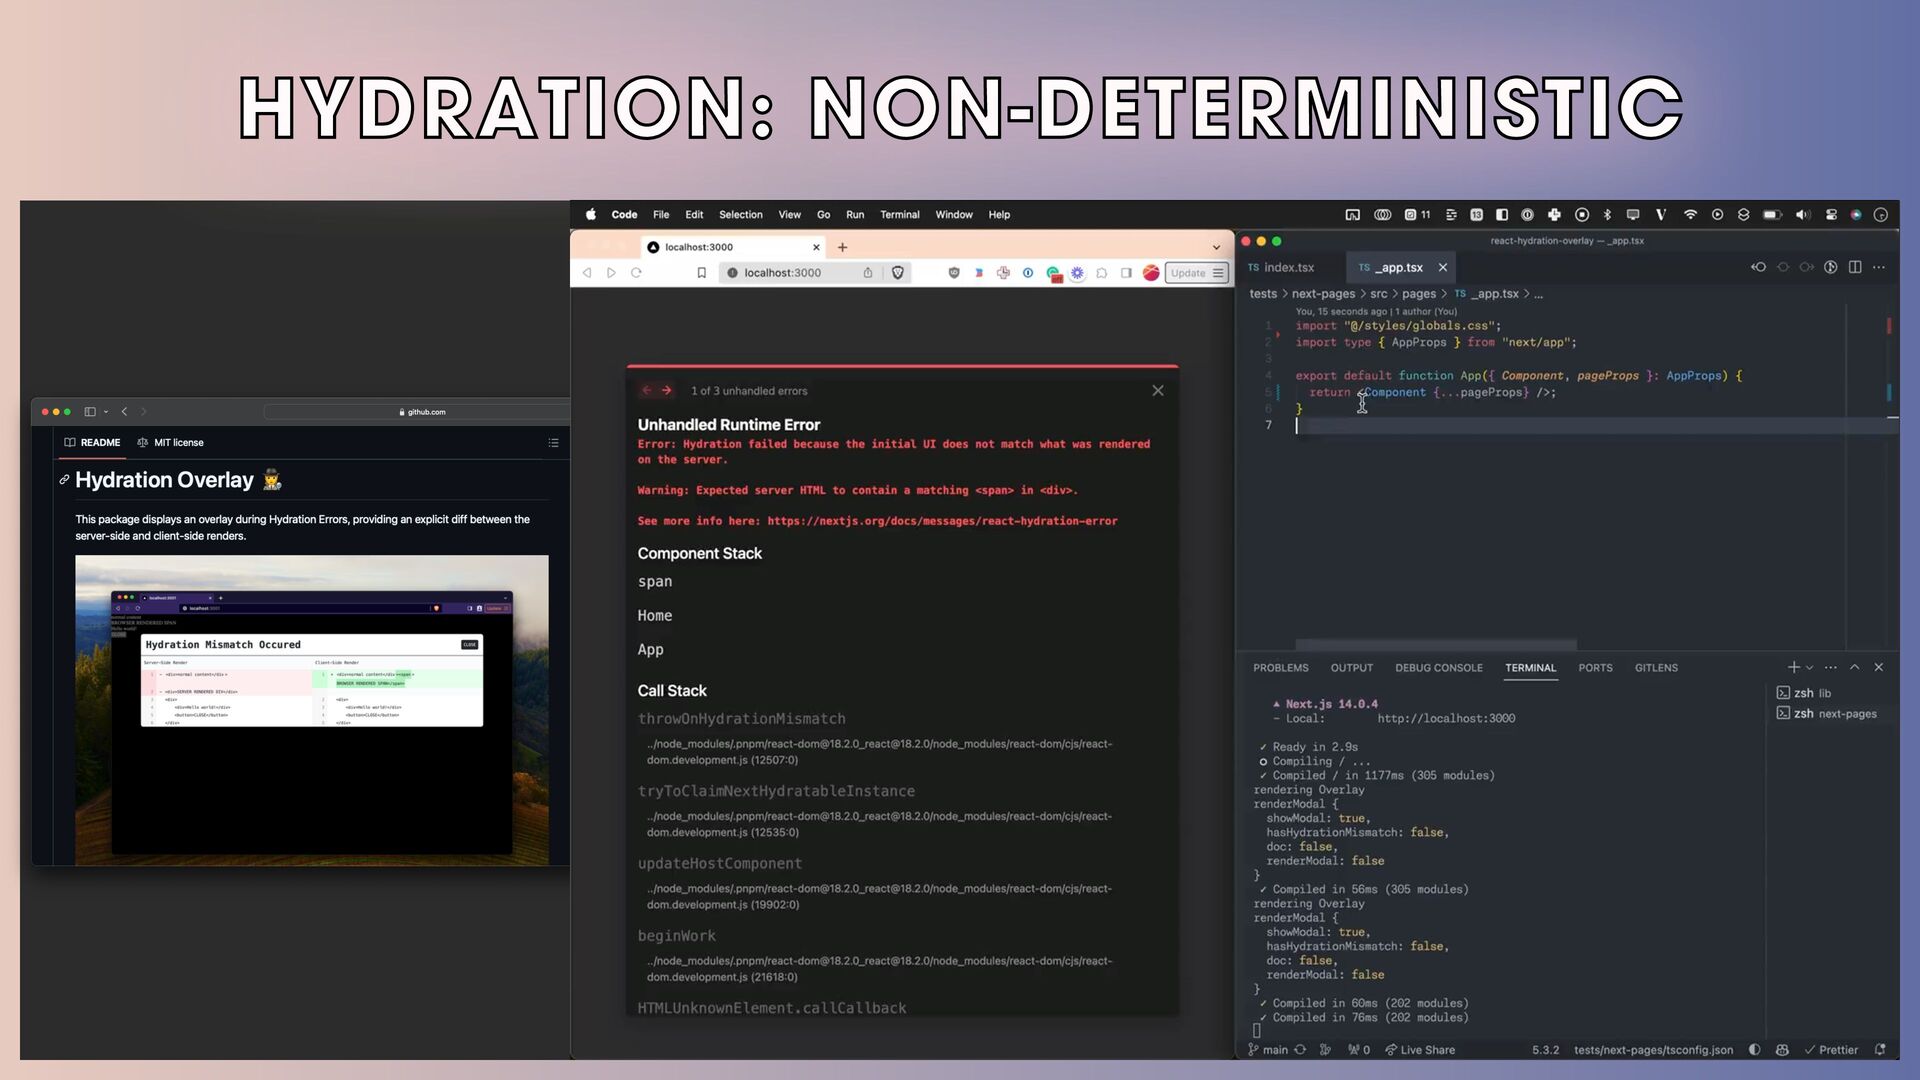This screenshot has height=1080, width=1920.
Task: Open new terminal profile dropdown arrow
Action: point(1809,668)
